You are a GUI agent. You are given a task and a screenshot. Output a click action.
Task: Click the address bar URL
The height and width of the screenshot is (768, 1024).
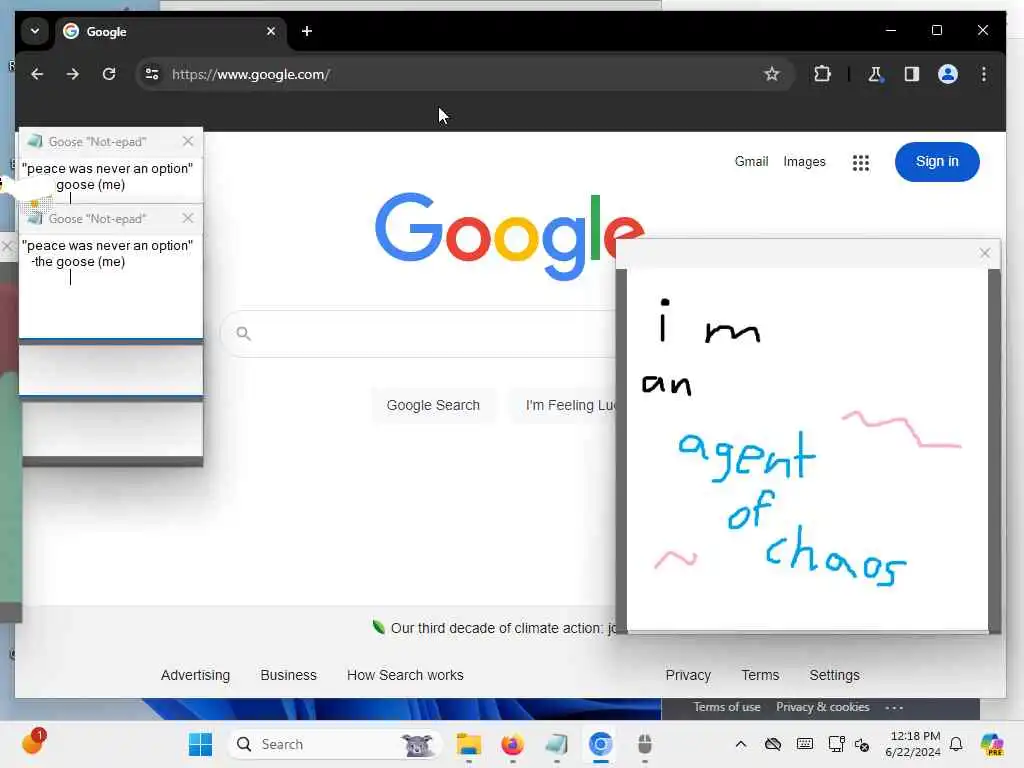click(x=251, y=74)
